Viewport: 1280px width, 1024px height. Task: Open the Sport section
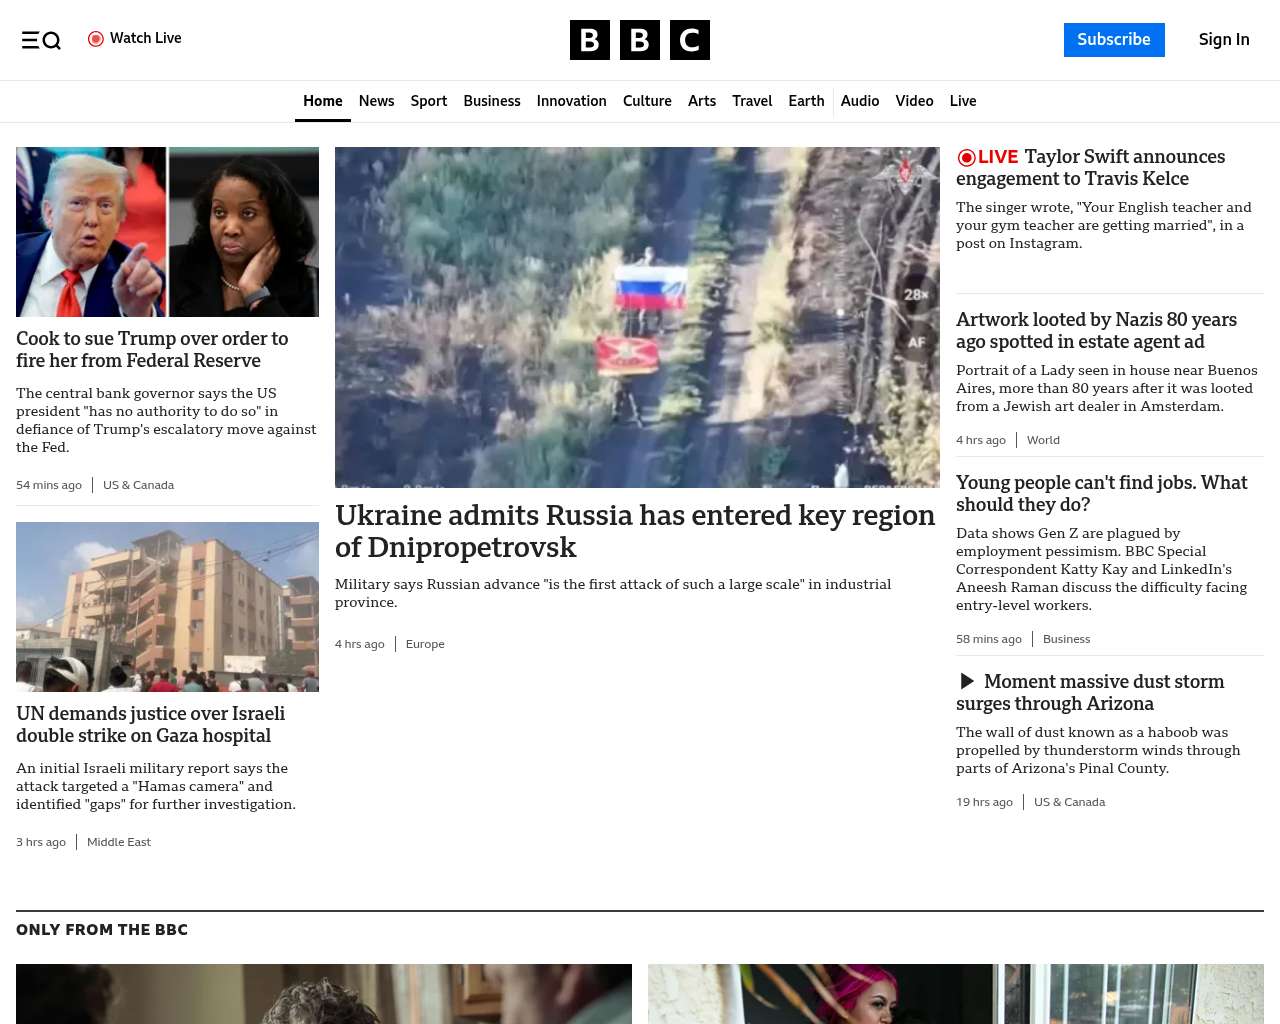point(429,101)
